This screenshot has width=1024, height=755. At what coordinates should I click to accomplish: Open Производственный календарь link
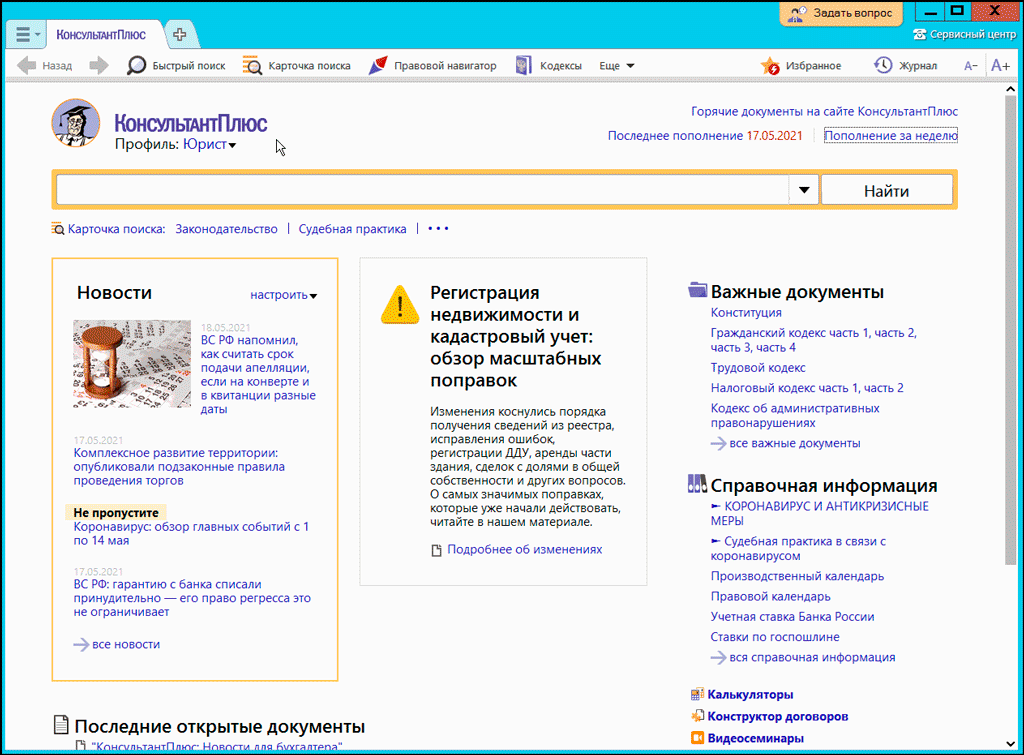pos(797,577)
